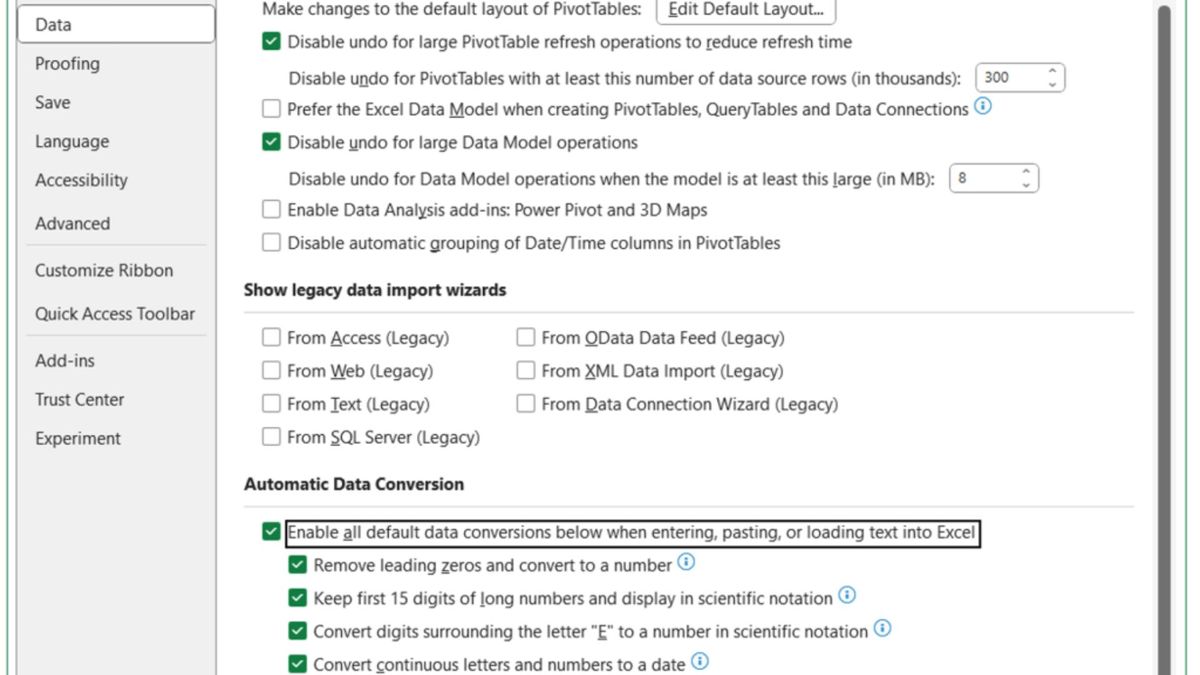Switch to the Proofing options page
Image resolution: width=1200 pixels, height=675 pixels.
click(67, 63)
